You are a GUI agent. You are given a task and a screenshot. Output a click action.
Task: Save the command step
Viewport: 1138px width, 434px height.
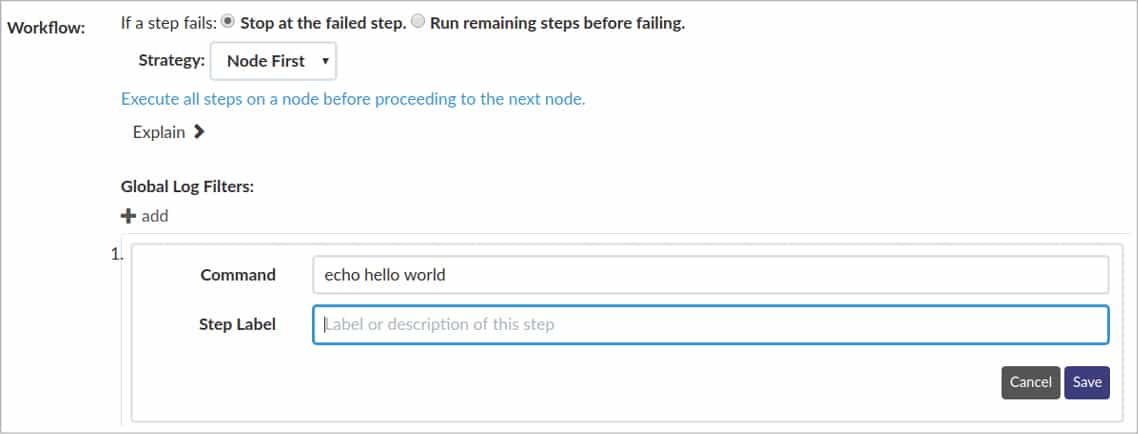pos(1087,382)
